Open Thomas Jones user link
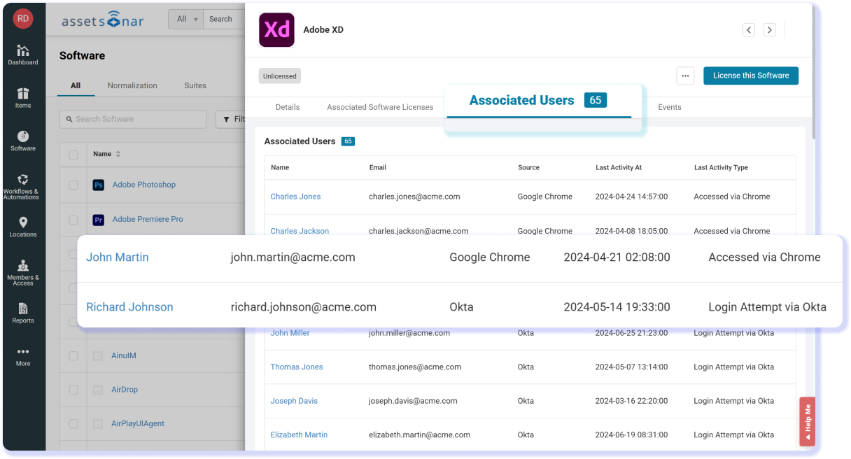 click(x=297, y=367)
